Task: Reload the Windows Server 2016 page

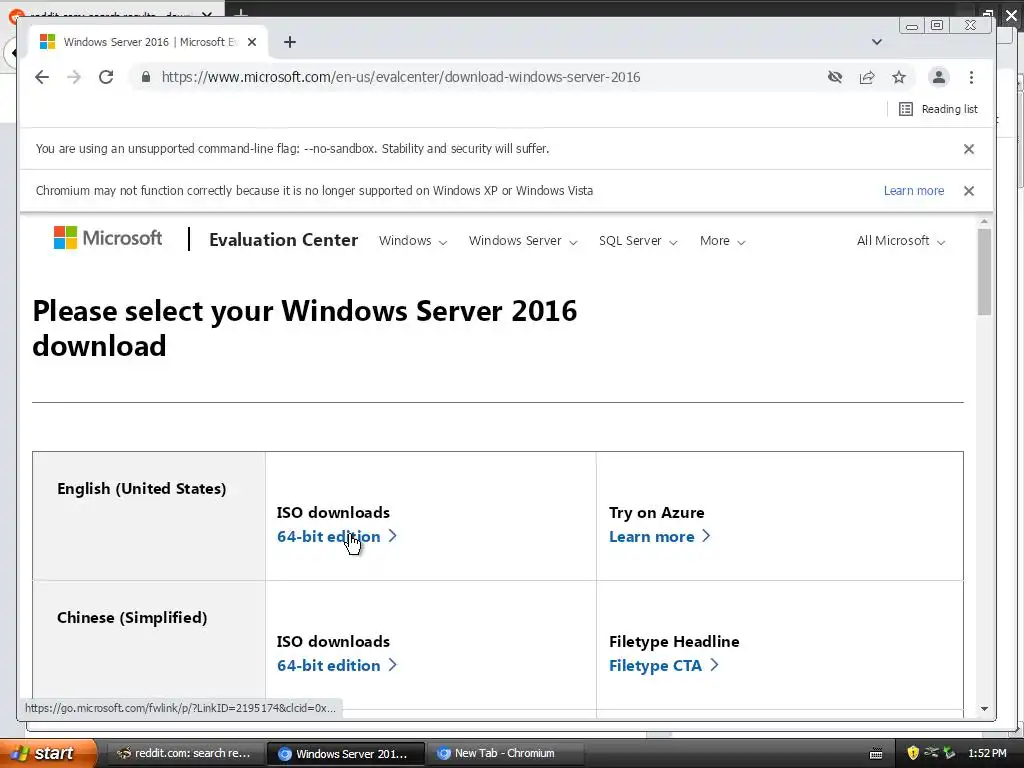Action: 106,77
